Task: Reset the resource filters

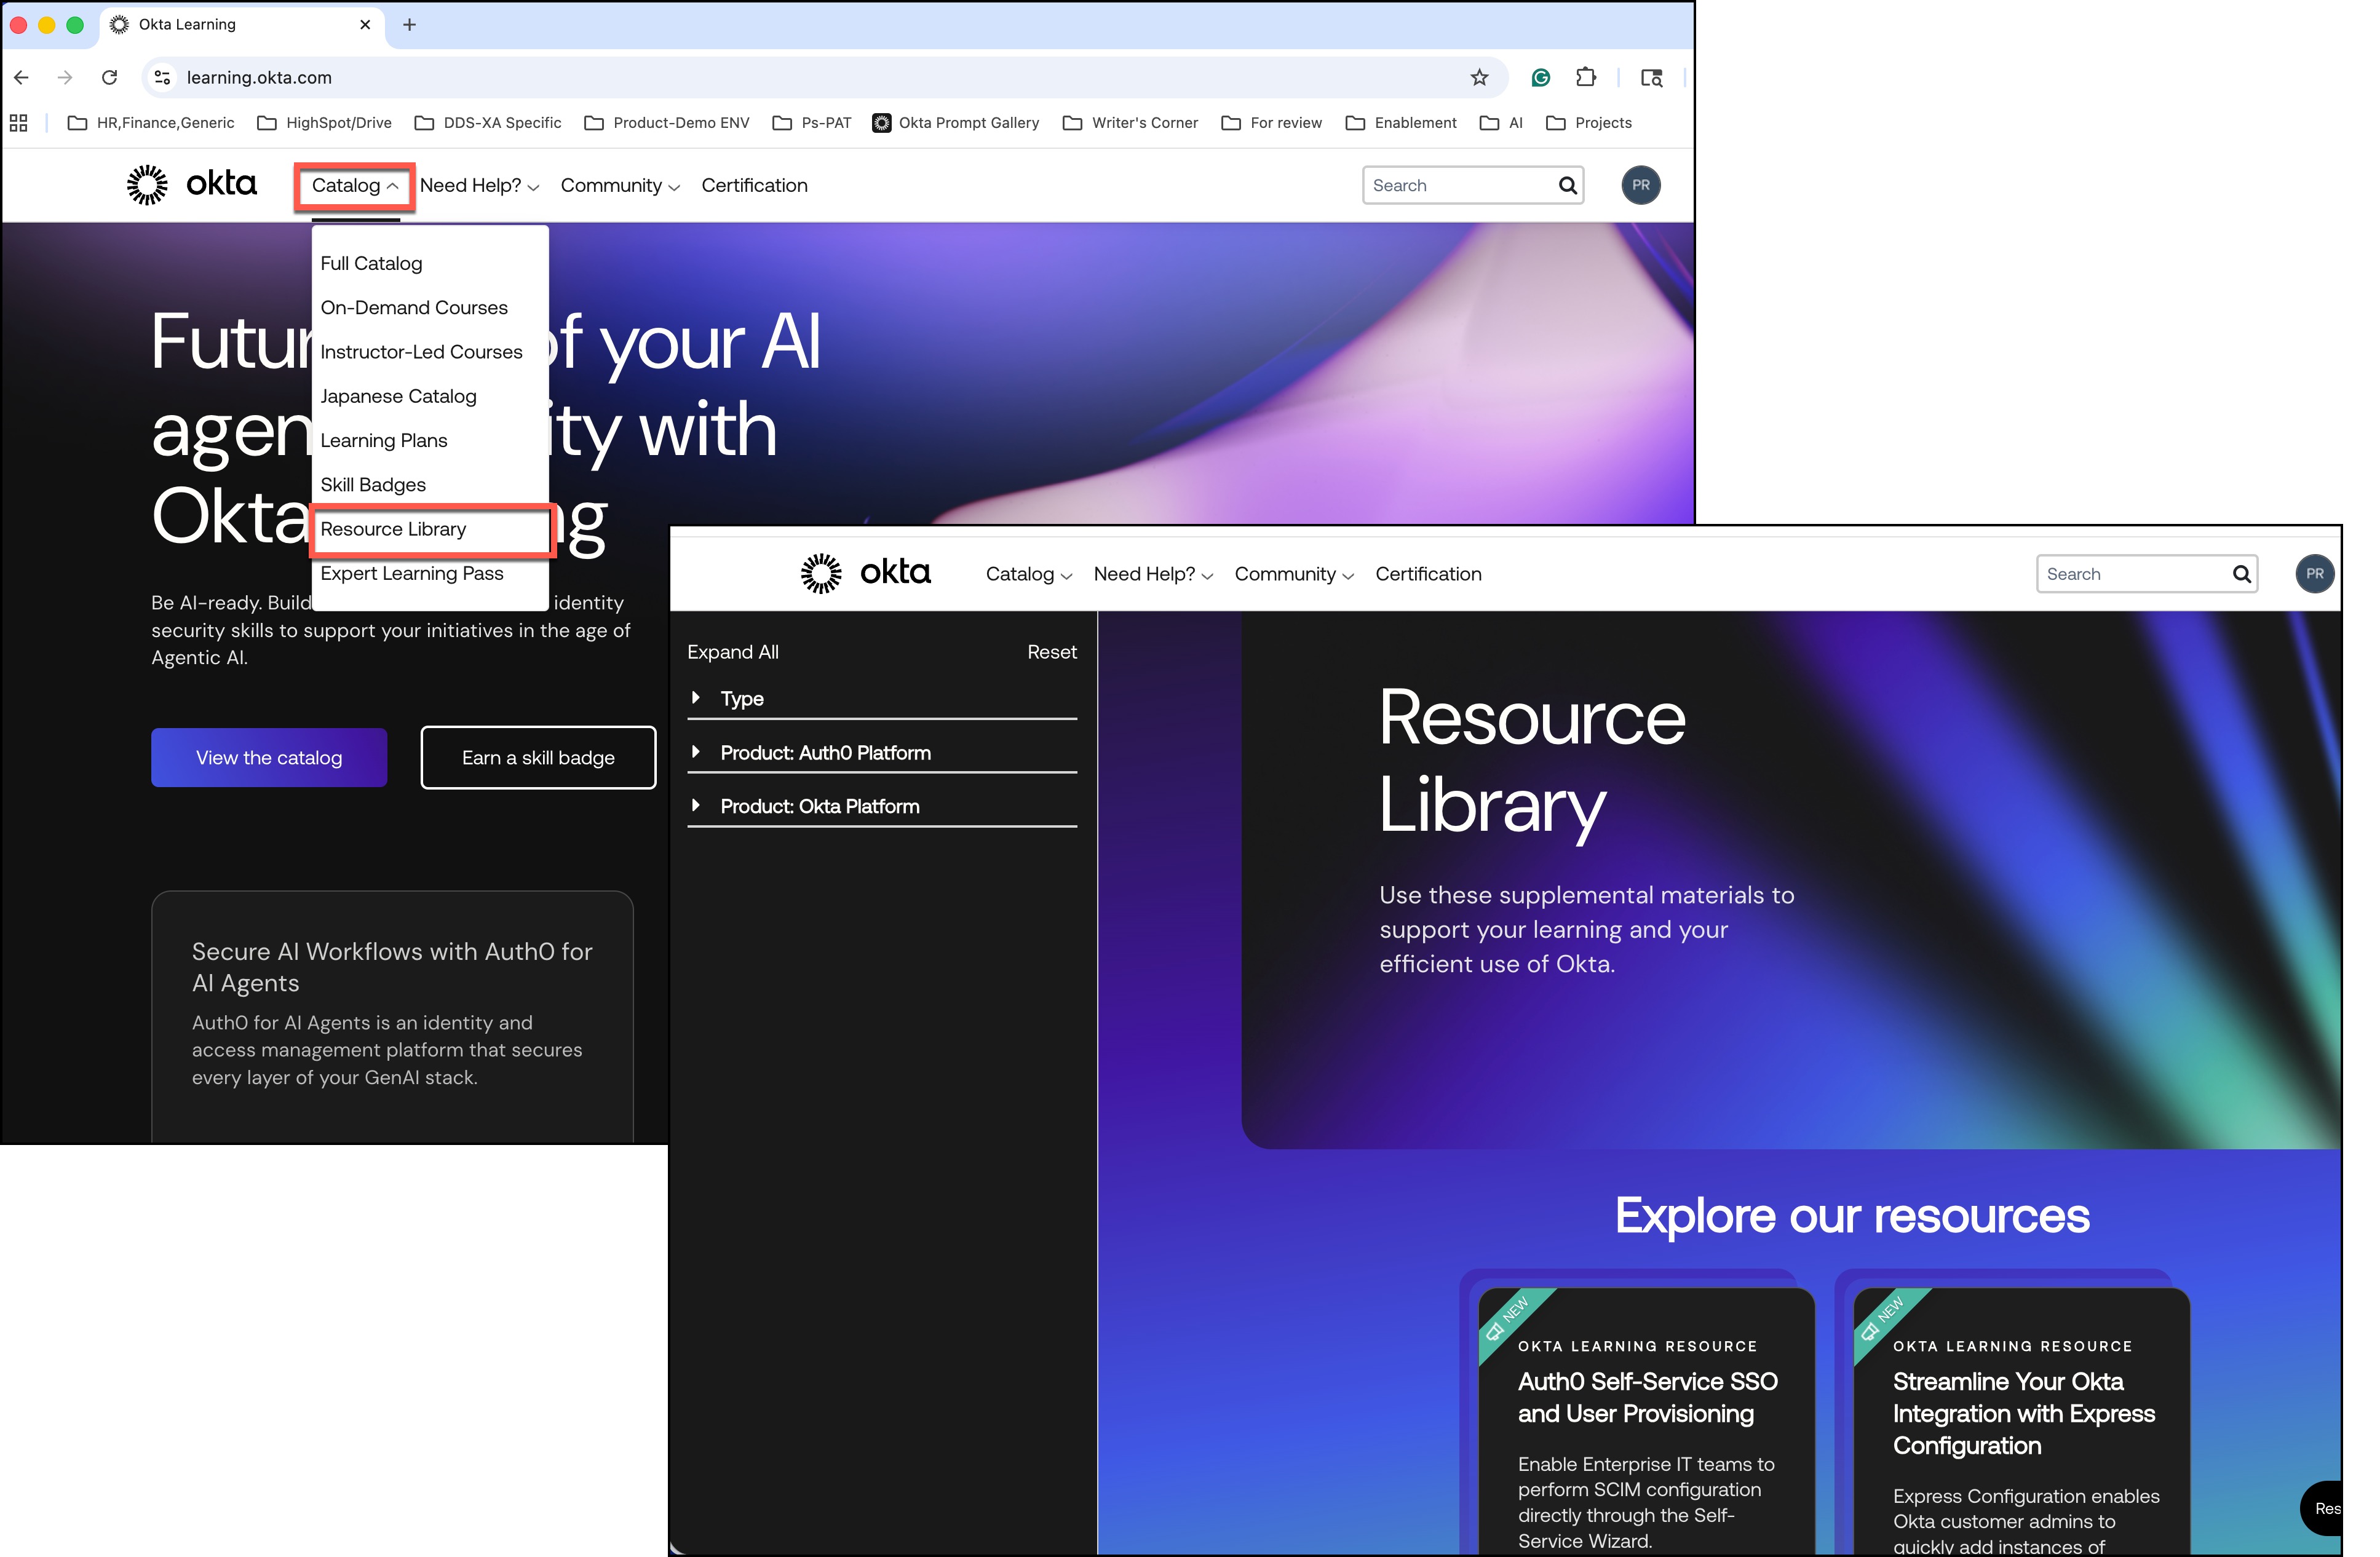Action: (x=1052, y=652)
